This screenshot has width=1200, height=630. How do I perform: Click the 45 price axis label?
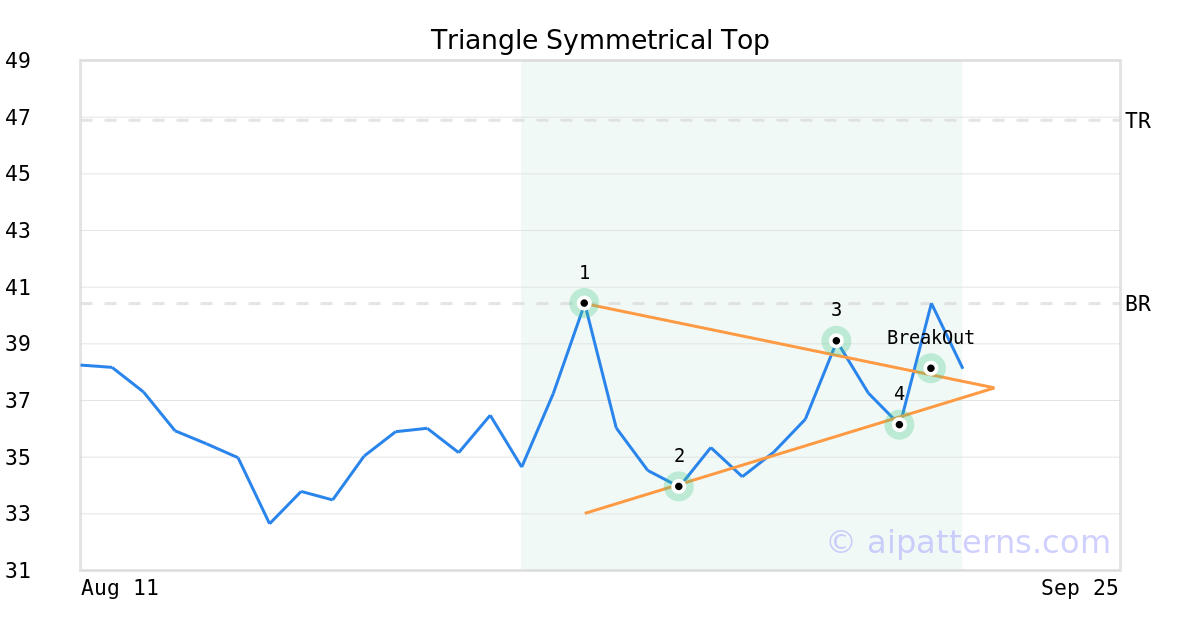pyautogui.click(x=18, y=174)
